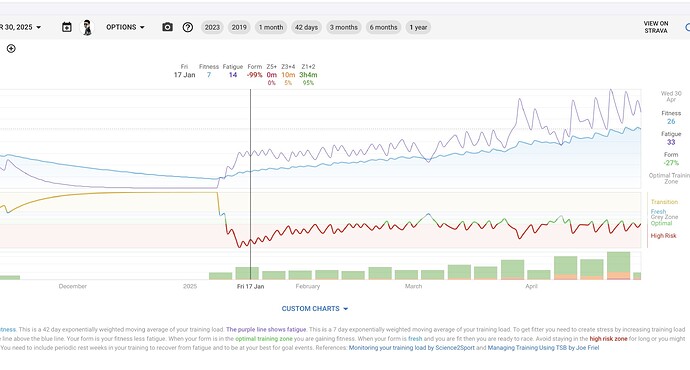The height and width of the screenshot is (370, 690).
Task: Click the VIEW ON STRAVA button
Action: (x=656, y=27)
